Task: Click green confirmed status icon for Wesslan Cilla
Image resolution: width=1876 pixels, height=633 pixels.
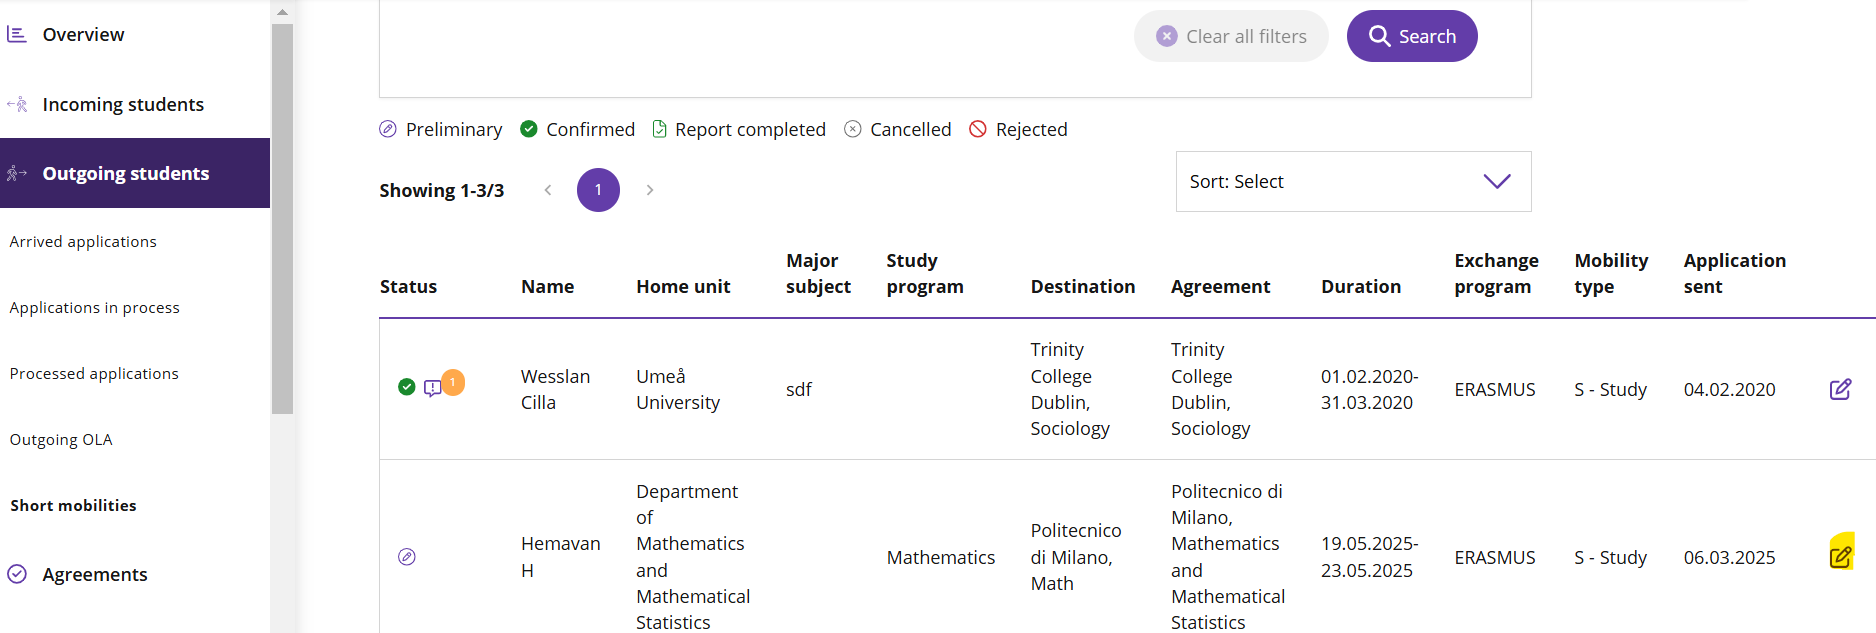Action: click(407, 387)
